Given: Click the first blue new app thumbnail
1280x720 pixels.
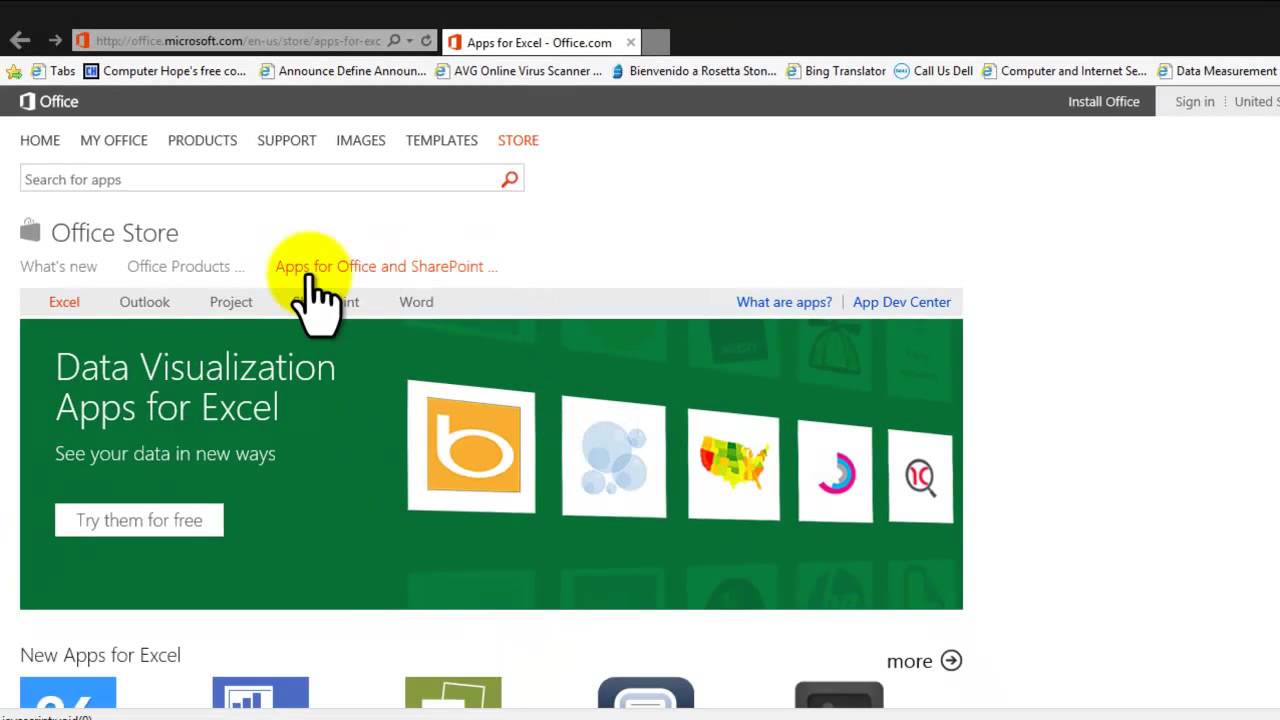Looking at the screenshot, I should [68, 692].
